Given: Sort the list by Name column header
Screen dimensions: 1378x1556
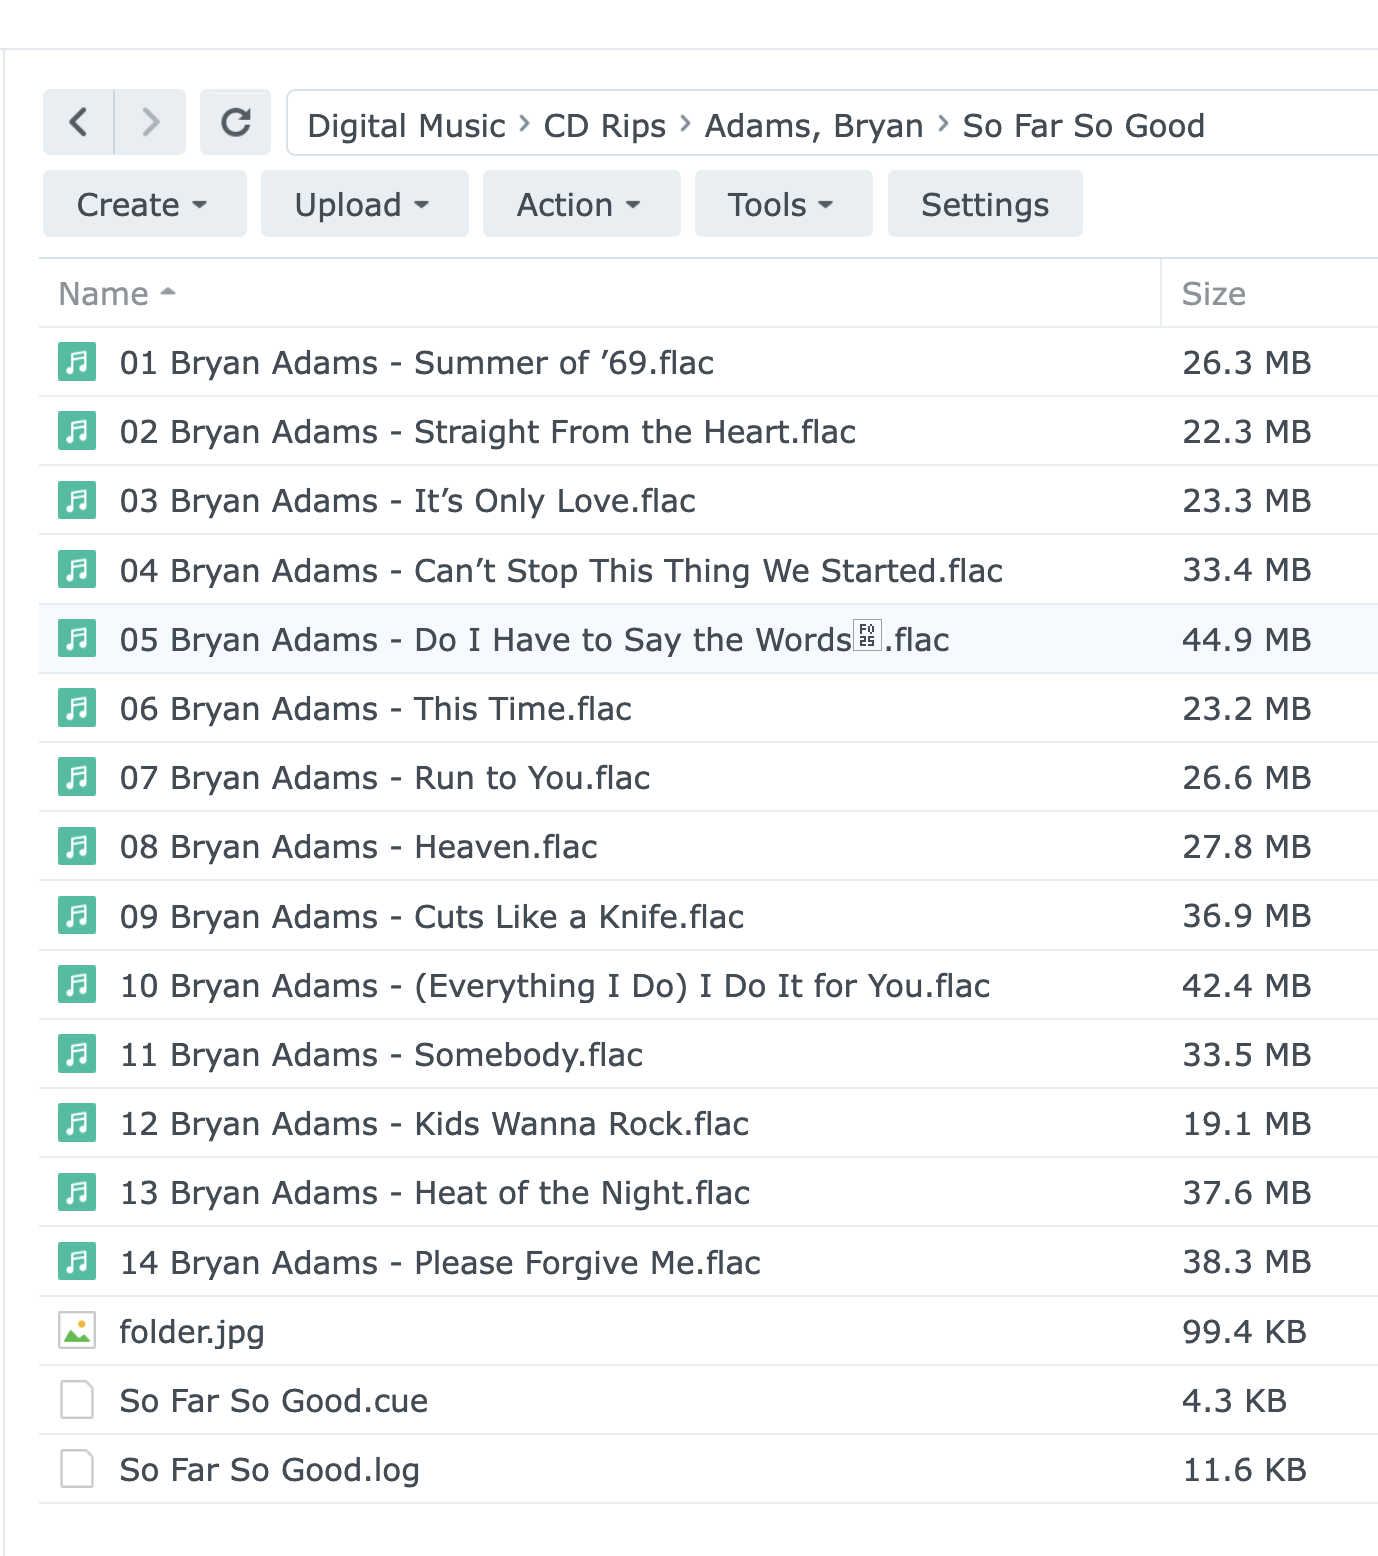Looking at the screenshot, I should coord(104,294).
